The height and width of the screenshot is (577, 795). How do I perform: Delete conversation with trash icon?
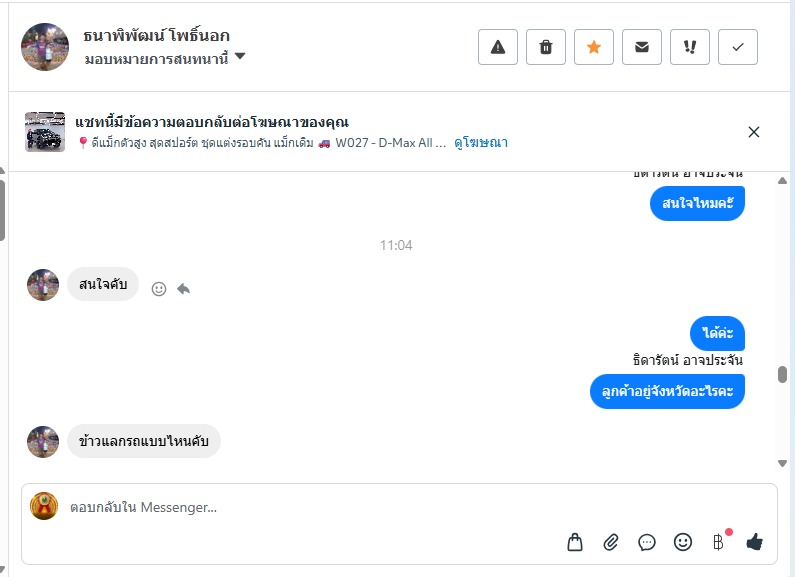click(x=546, y=47)
